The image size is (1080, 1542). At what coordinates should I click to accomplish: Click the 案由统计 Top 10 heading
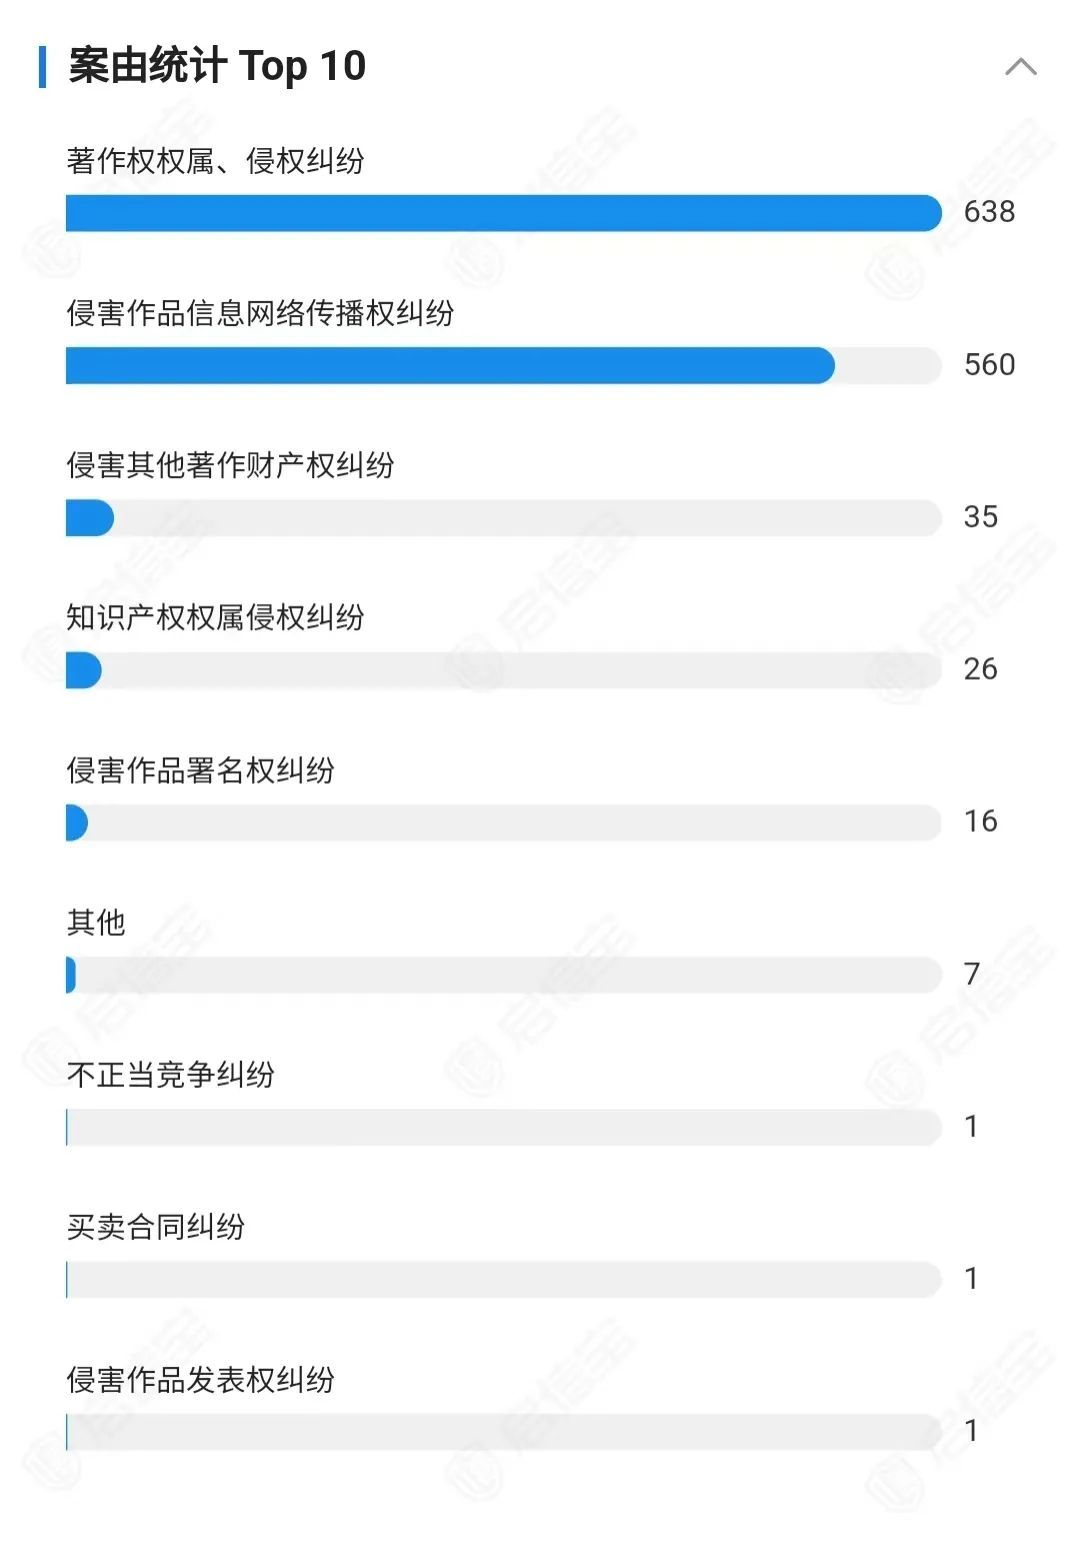(217, 66)
